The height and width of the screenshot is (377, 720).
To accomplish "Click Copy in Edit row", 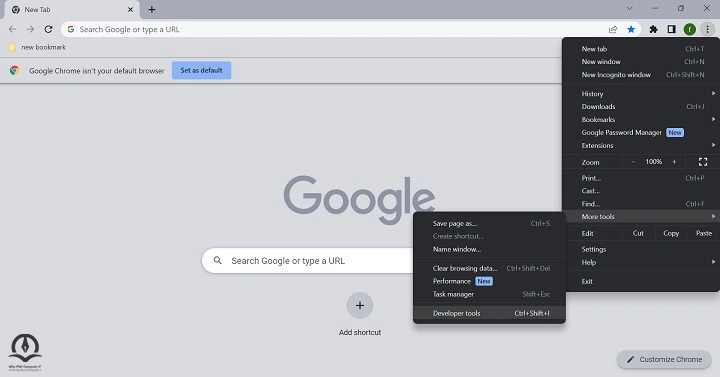I will point(671,233).
